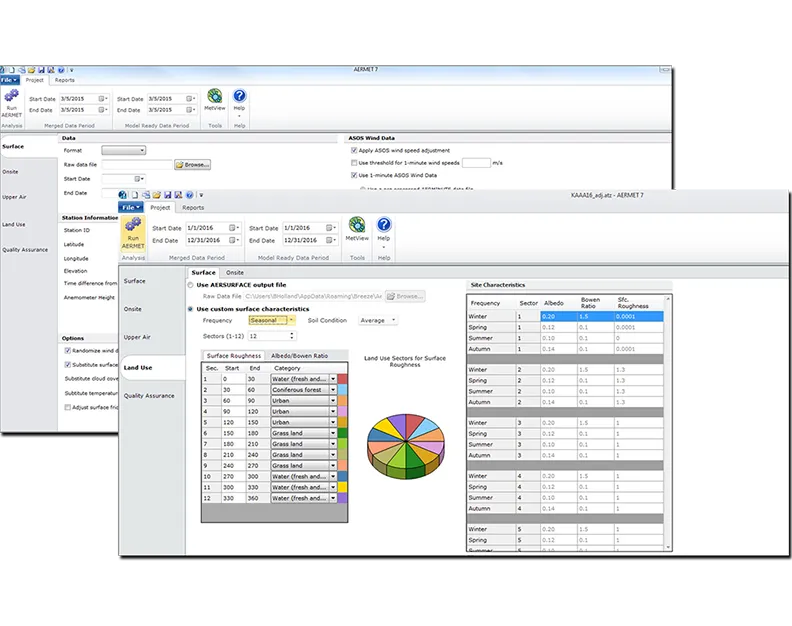Select Quality Assurance in front window sidebar
792x626 pixels.
[x=148, y=396]
